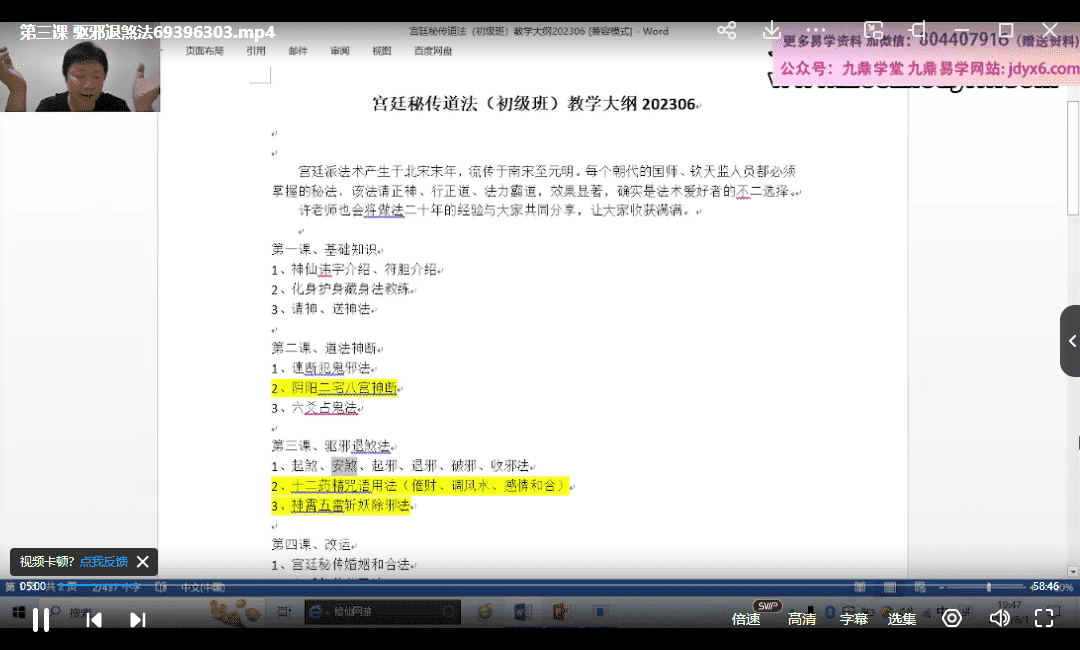Open the 字幕 subtitle options
This screenshot has height=650, width=1080.
click(854, 619)
